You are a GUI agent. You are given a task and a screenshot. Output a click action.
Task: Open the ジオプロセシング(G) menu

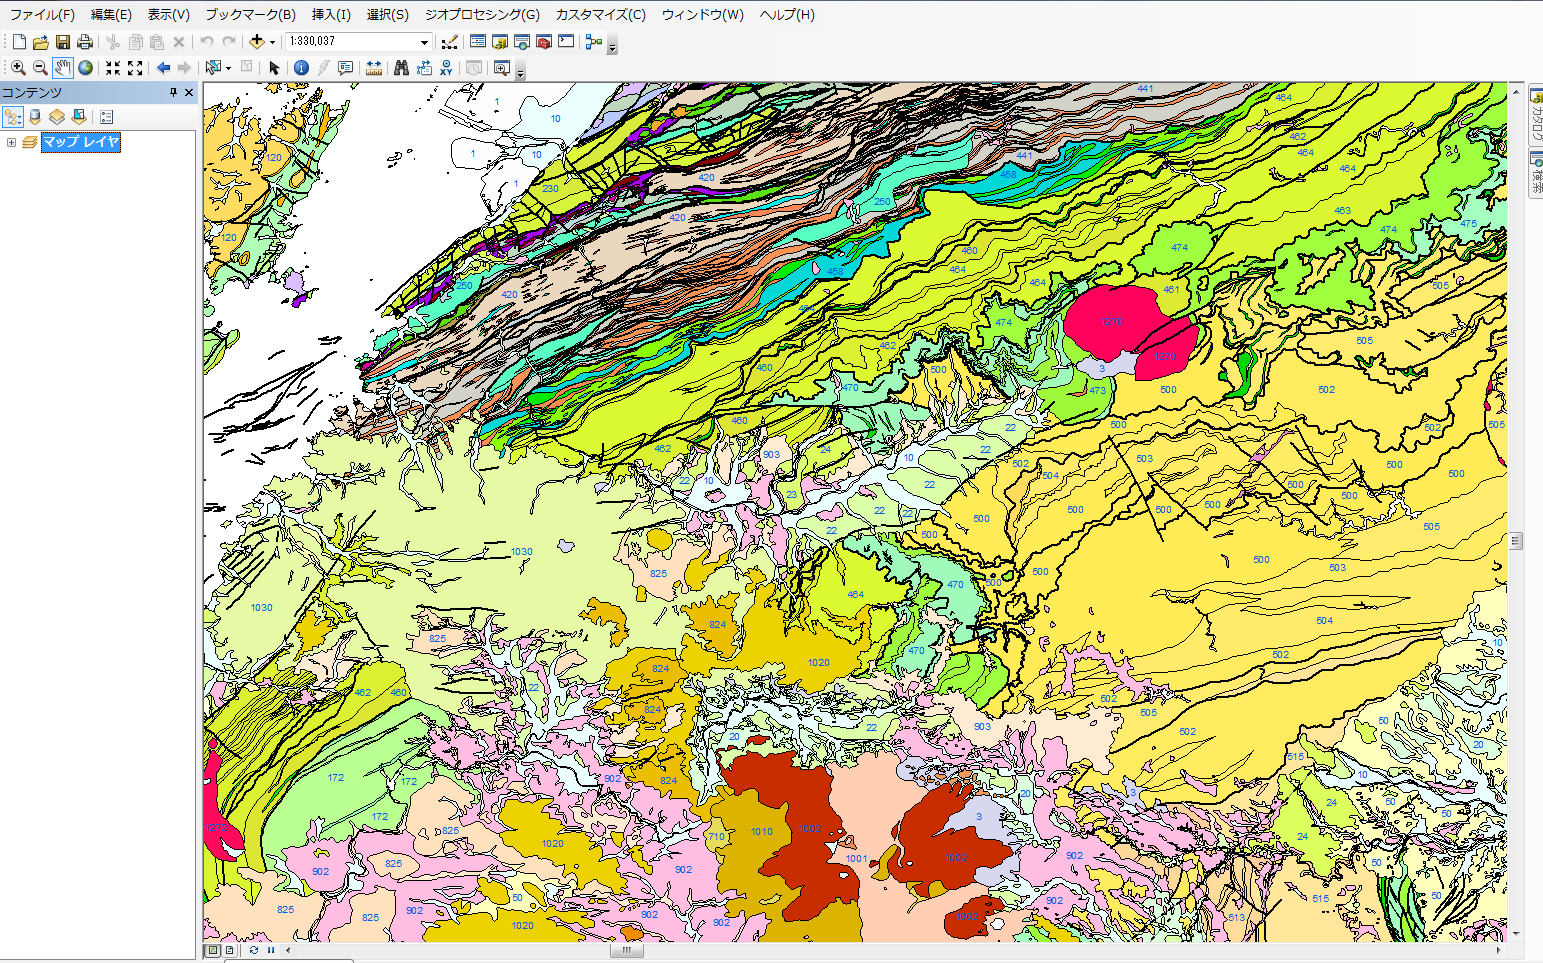481,15
